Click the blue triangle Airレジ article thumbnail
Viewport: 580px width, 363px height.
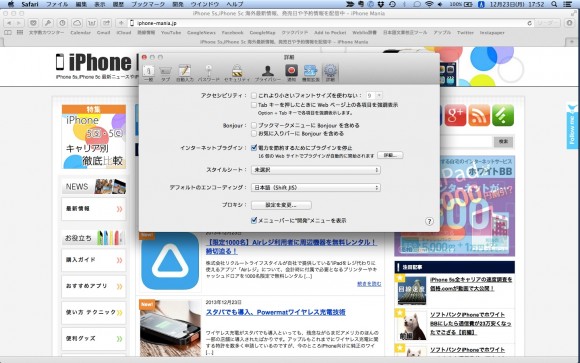(170, 261)
